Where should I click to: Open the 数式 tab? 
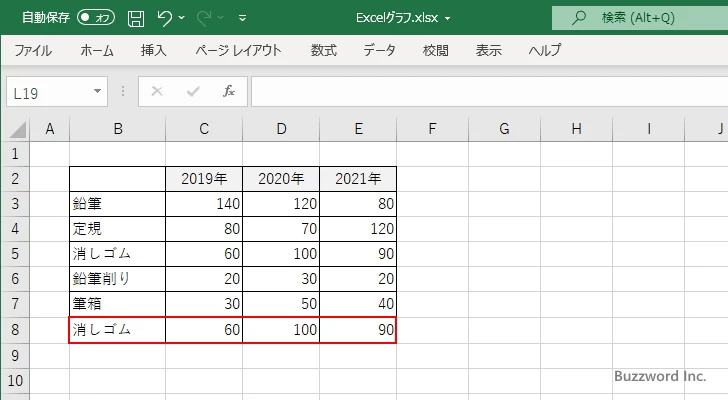[x=324, y=50]
